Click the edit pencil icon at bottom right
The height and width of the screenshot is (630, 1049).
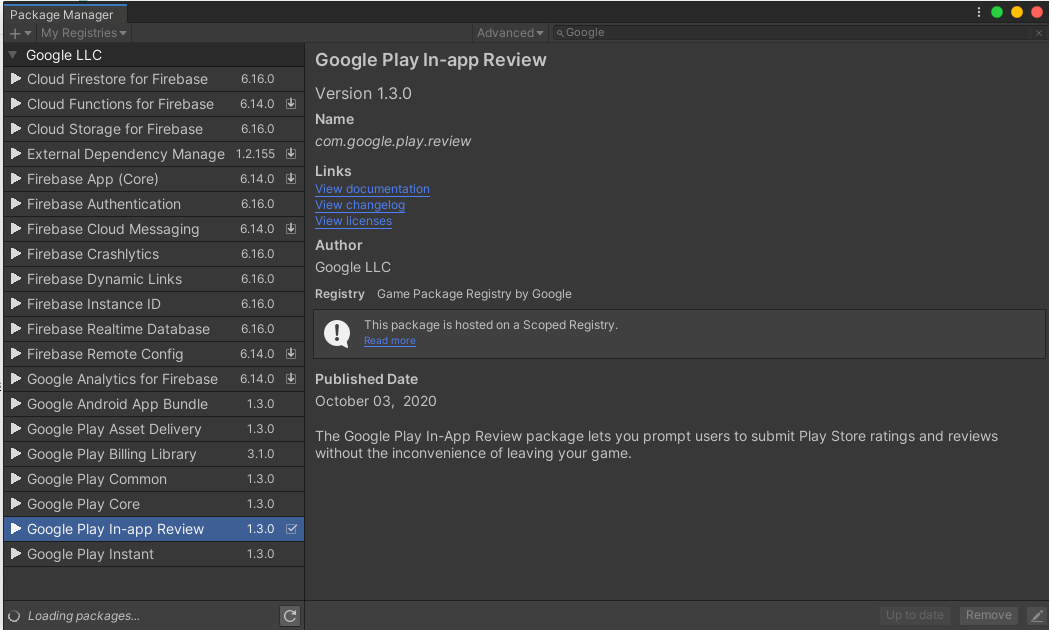(x=1036, y=615)
